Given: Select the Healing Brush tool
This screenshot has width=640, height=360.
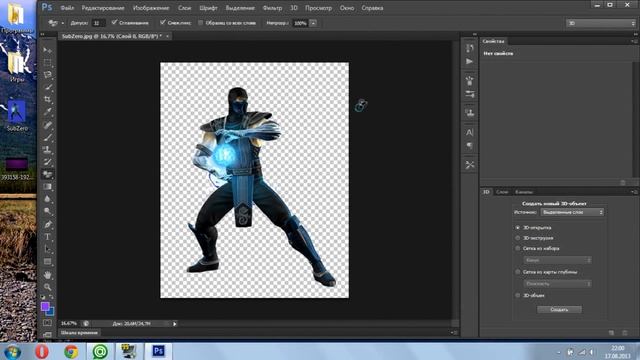Looking at the screenshot, I should click(x=48, y=125).
